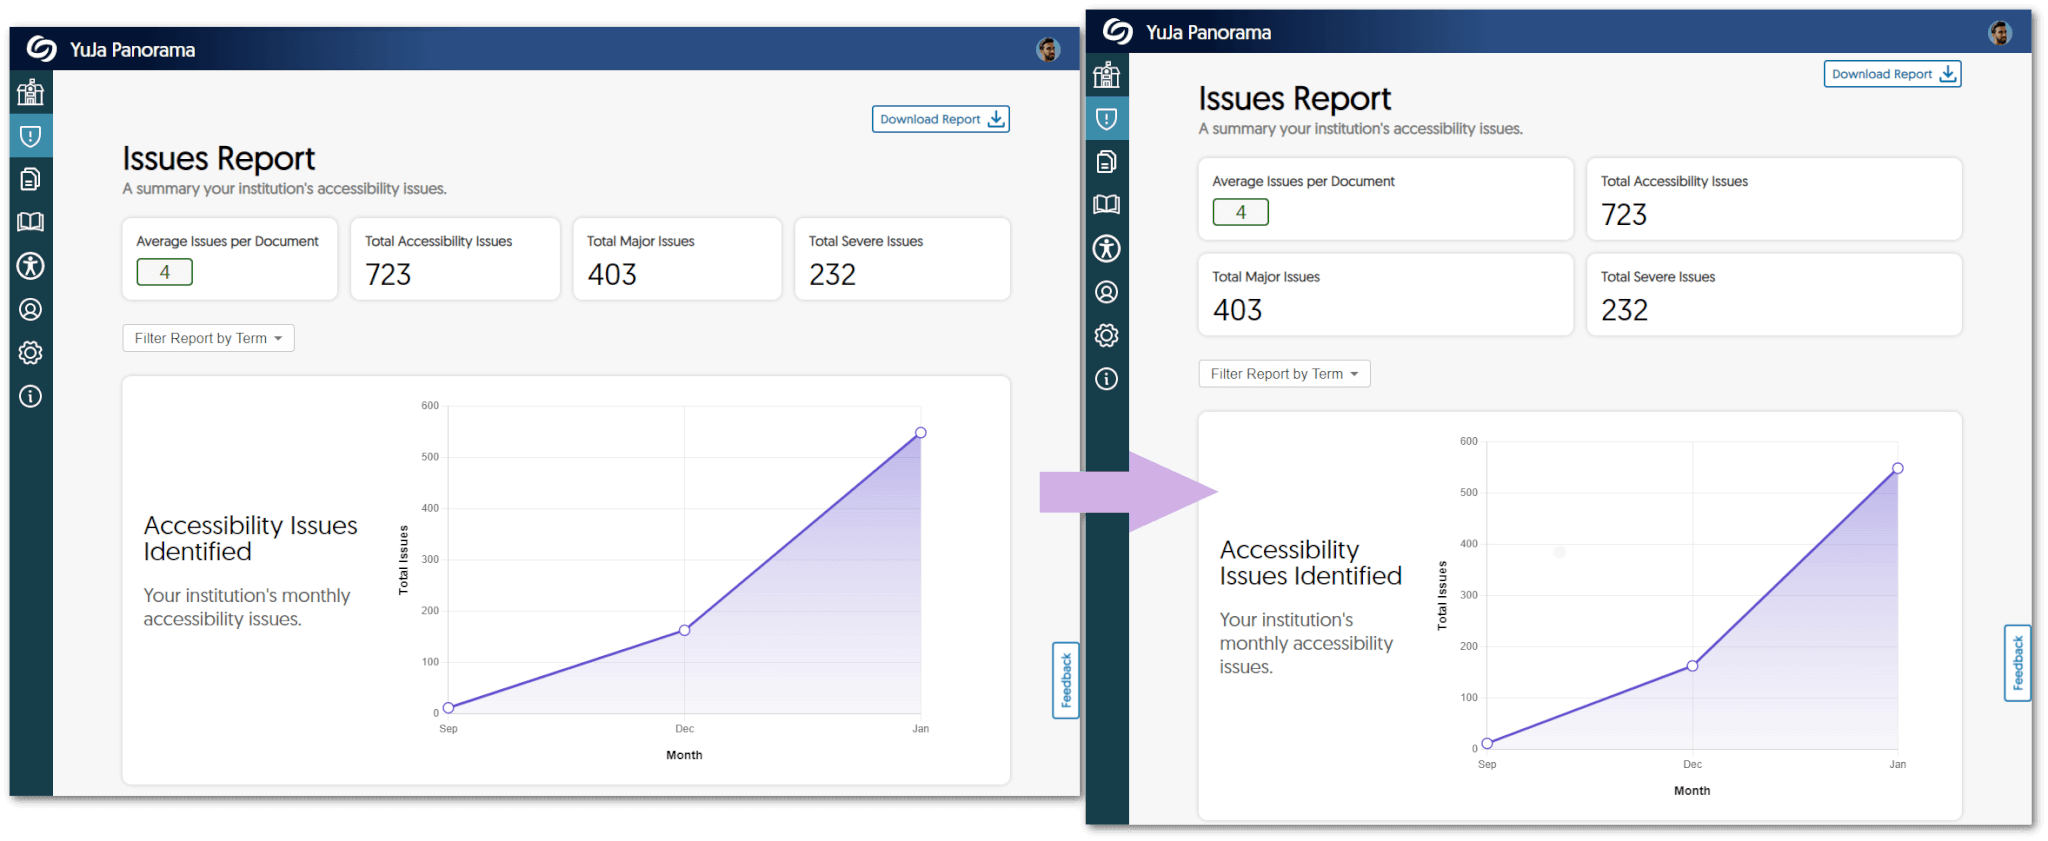Click Download Report button in left screenshot
Image resolution: width=2048 pixels, height=841 pixels.
(940, 119)
